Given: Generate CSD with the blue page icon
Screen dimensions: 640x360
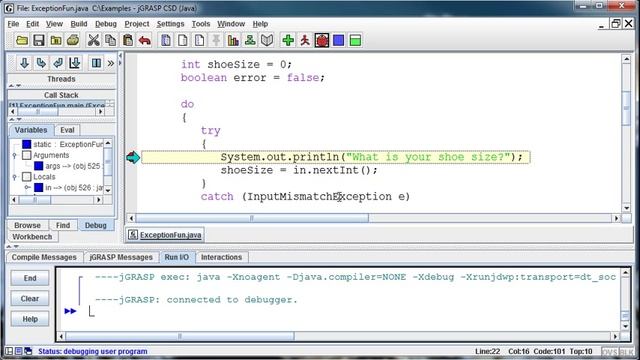Looking at the screenshot, I should [x=166, y=40].
